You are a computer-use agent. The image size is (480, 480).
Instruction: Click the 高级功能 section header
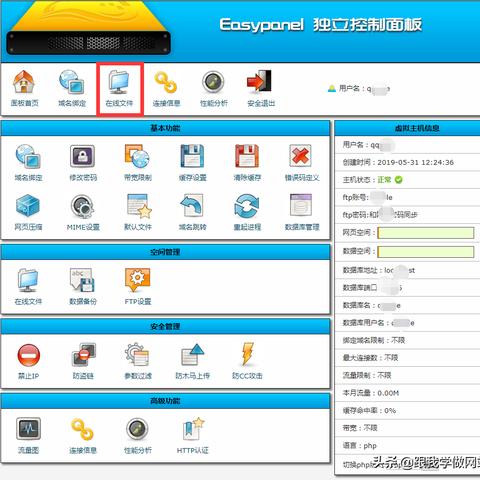(x=165, y=401)
